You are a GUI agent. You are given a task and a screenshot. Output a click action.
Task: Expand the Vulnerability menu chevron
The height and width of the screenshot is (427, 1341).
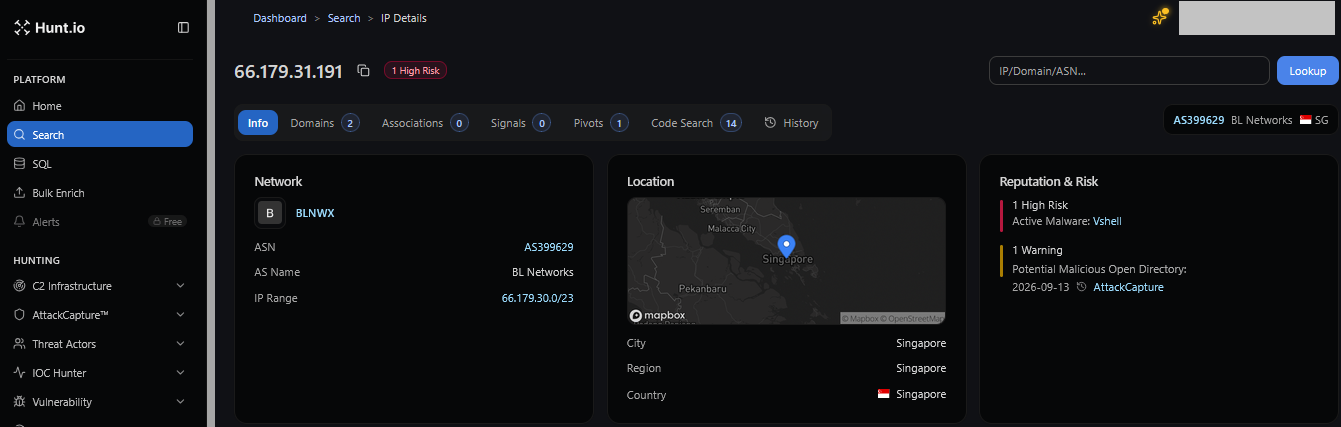click(x=180, y=402)
